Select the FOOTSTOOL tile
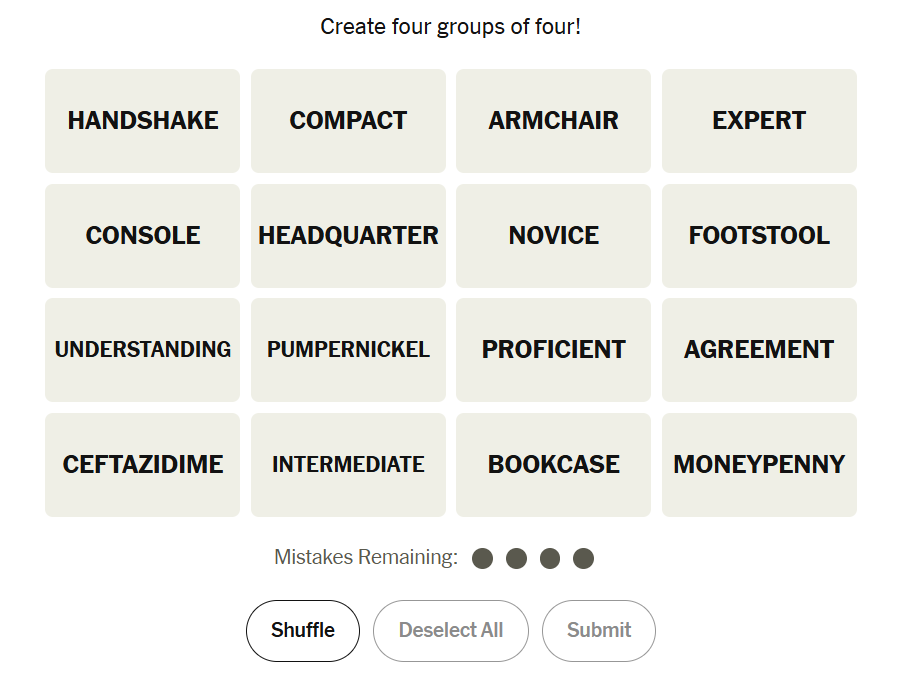The height and width of the screenshot is (679, 898). [x=759, y=236]
